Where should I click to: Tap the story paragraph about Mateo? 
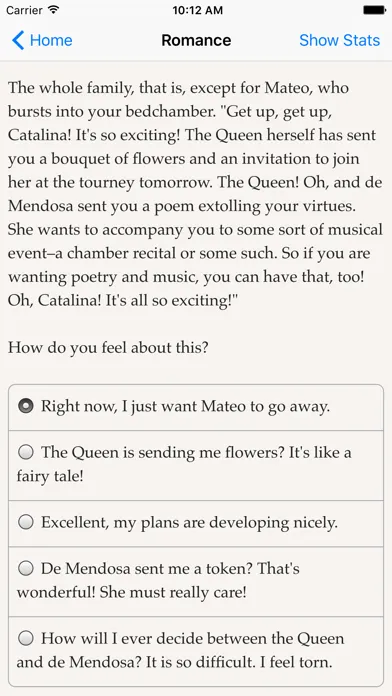click(195, 194)
